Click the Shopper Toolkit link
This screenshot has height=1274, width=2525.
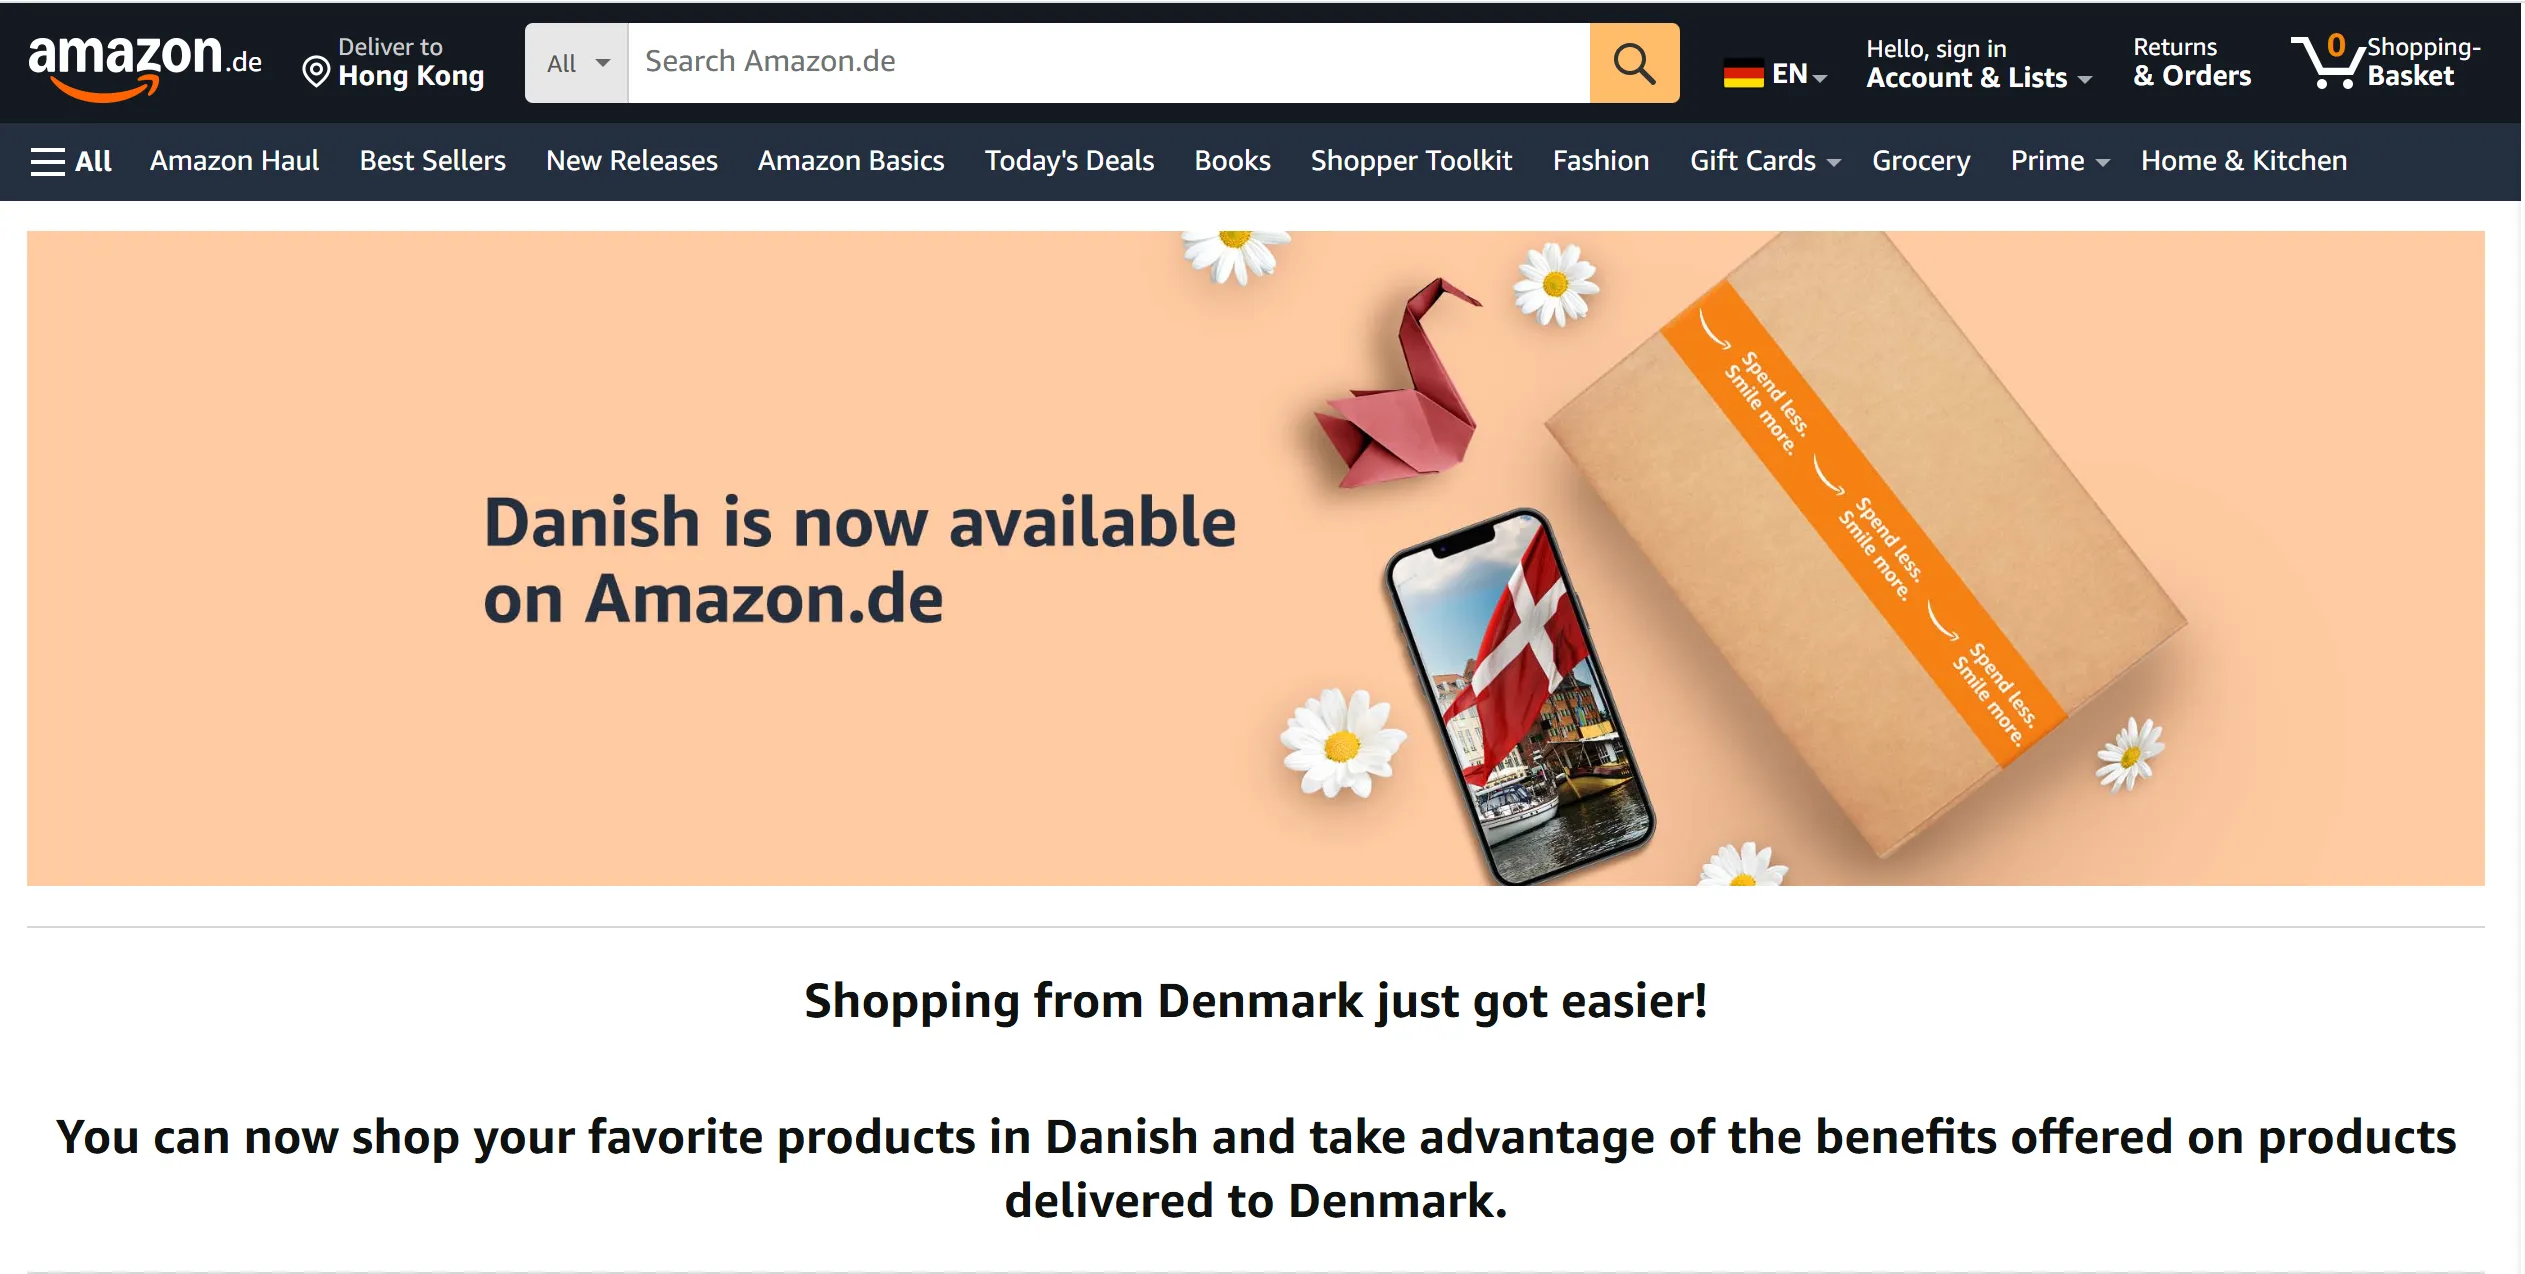[x=1411, y=161]
